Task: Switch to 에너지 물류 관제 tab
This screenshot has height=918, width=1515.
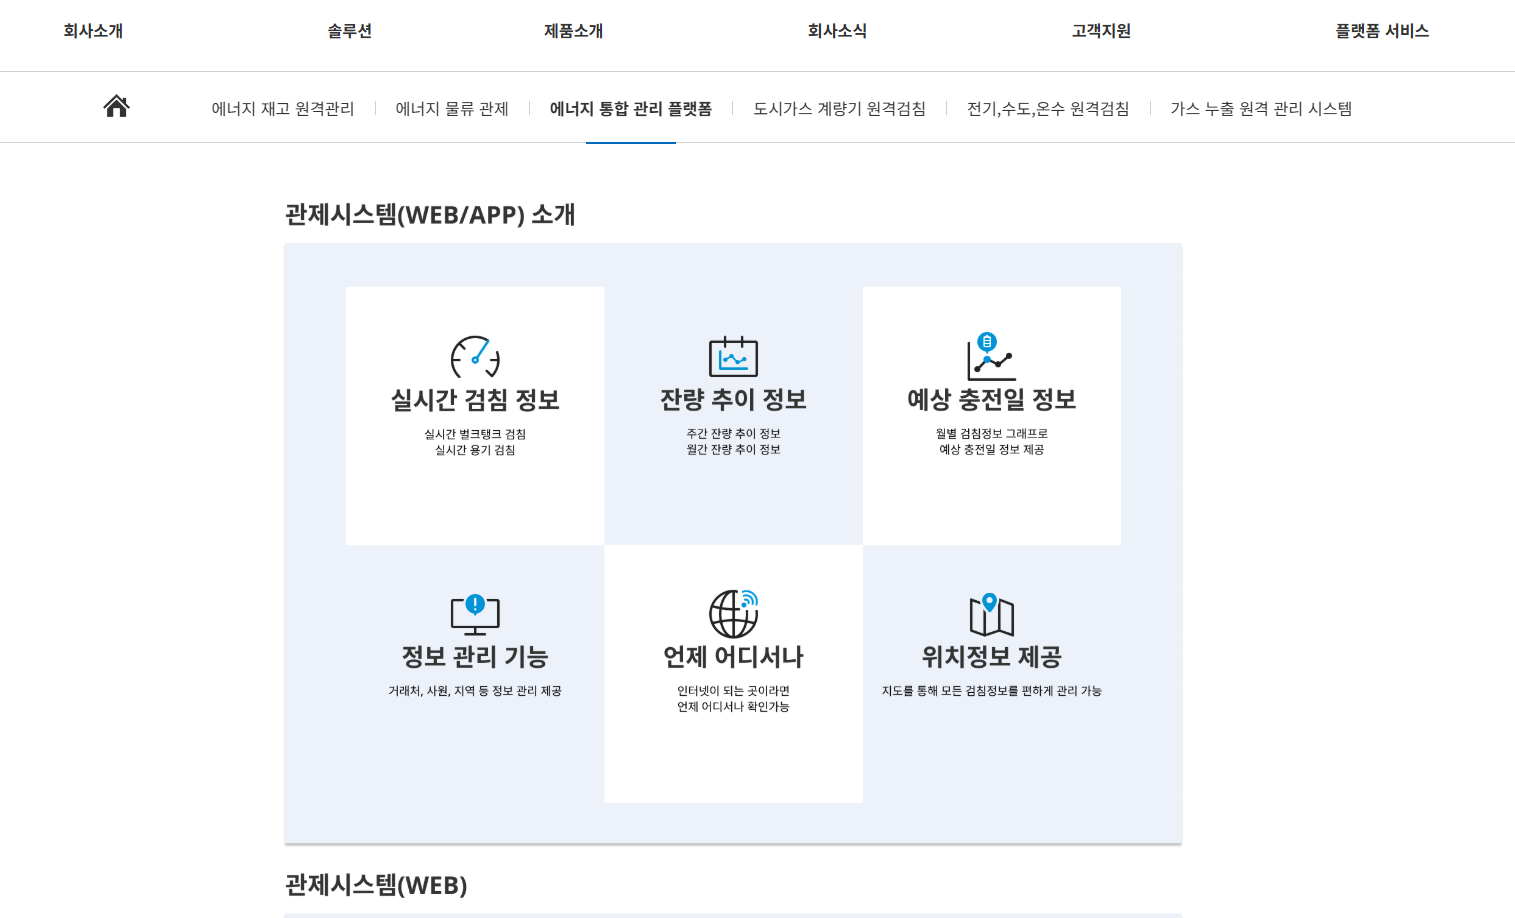Action: tap(452, 108)
